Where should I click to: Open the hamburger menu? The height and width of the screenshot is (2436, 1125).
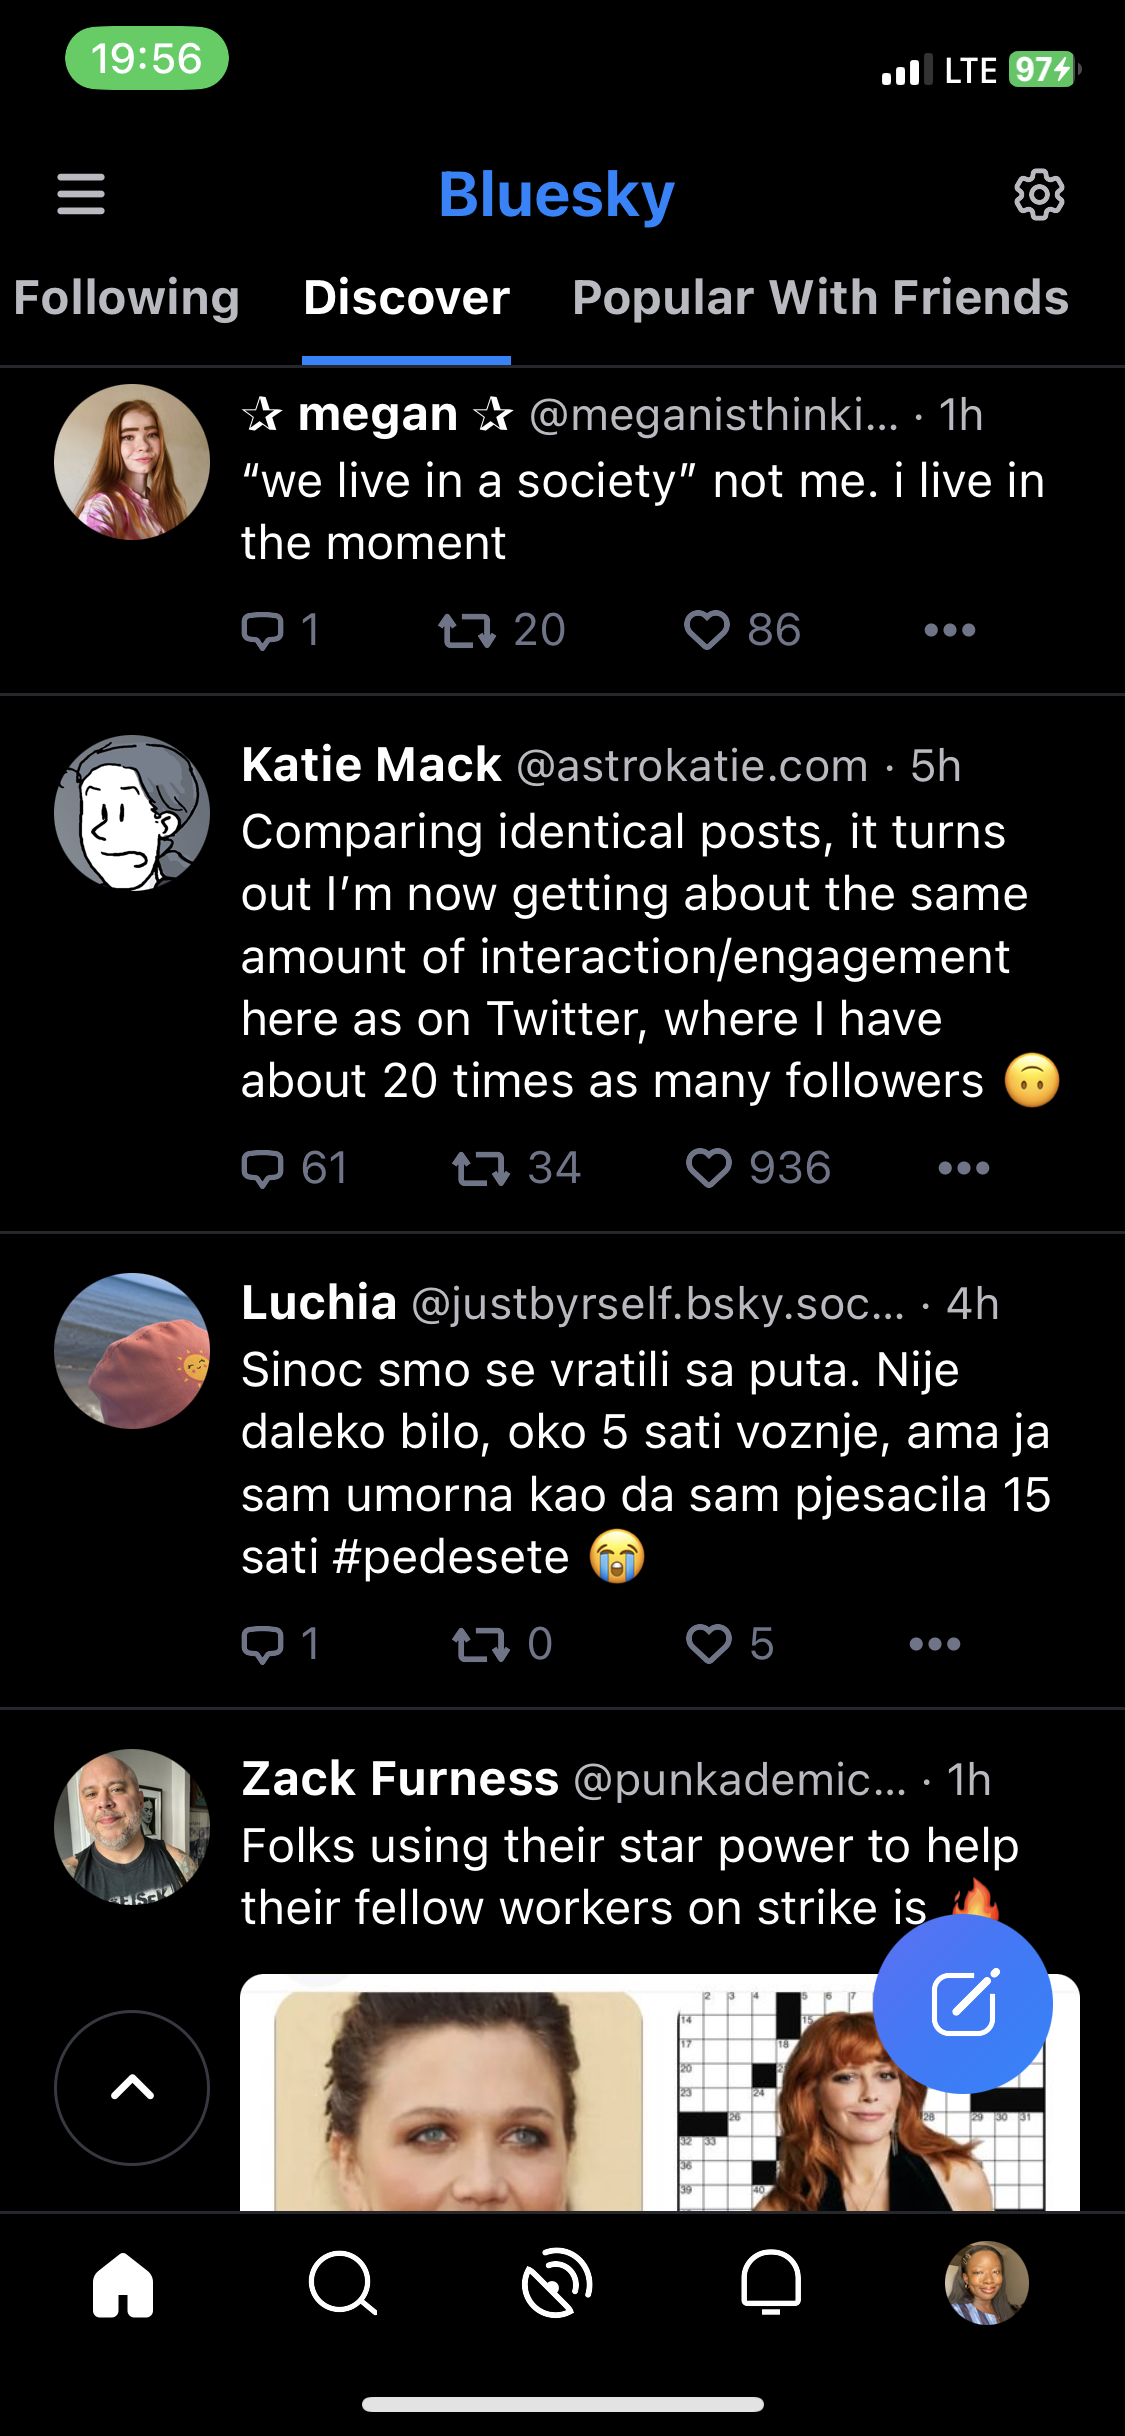(x=81, y=194)
